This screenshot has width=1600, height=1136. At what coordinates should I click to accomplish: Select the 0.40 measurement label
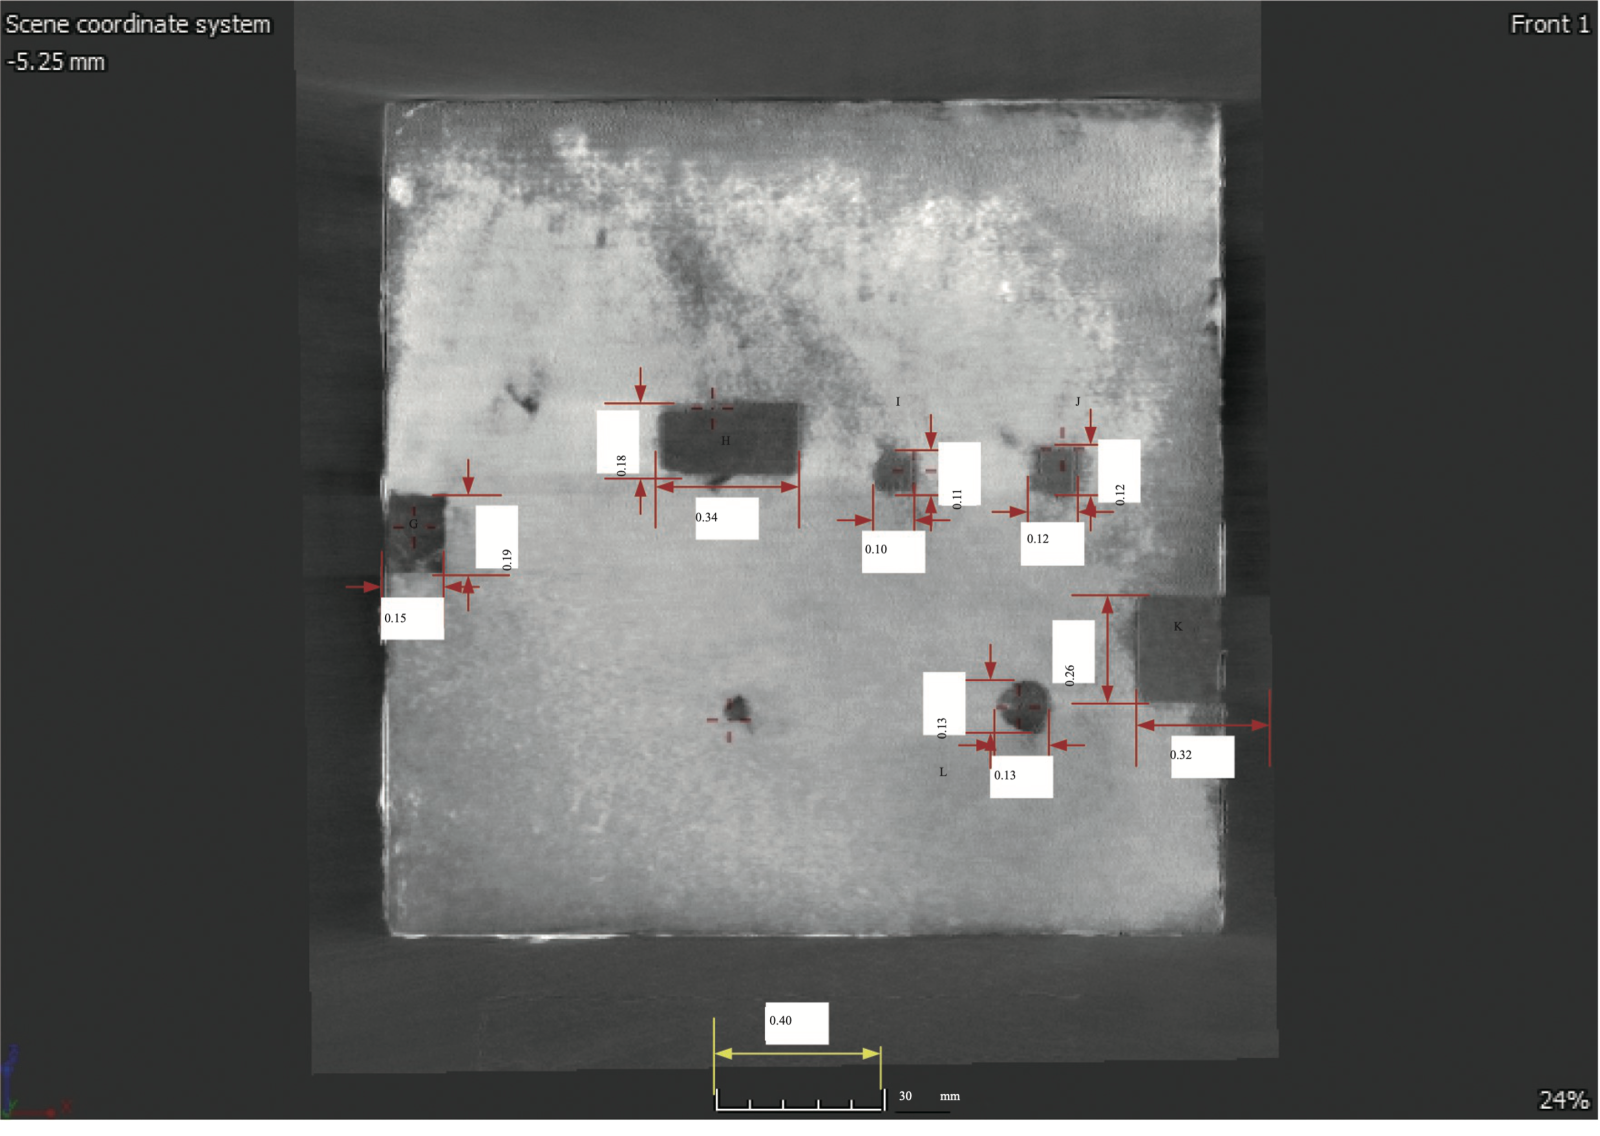pyautogui.click(x=796, y=1022)
